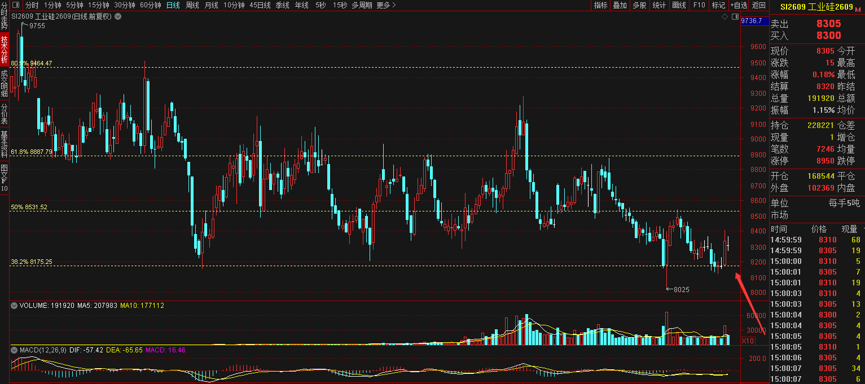Click the 8025 low price marker

[x=682, y=289]
